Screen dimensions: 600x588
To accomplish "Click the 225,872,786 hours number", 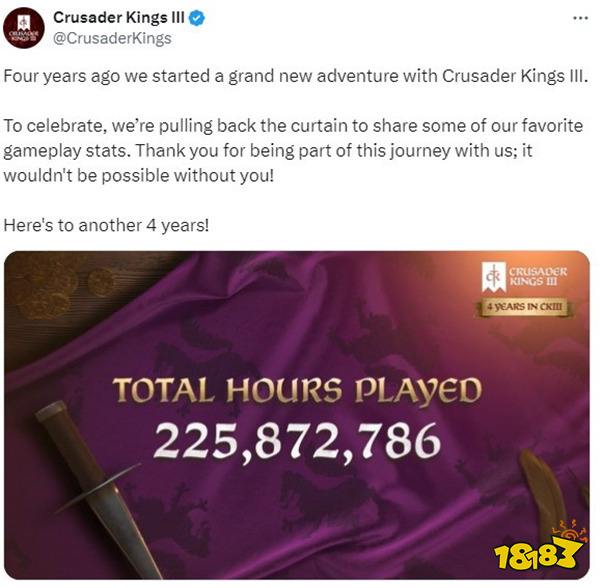I will point(297,441).
